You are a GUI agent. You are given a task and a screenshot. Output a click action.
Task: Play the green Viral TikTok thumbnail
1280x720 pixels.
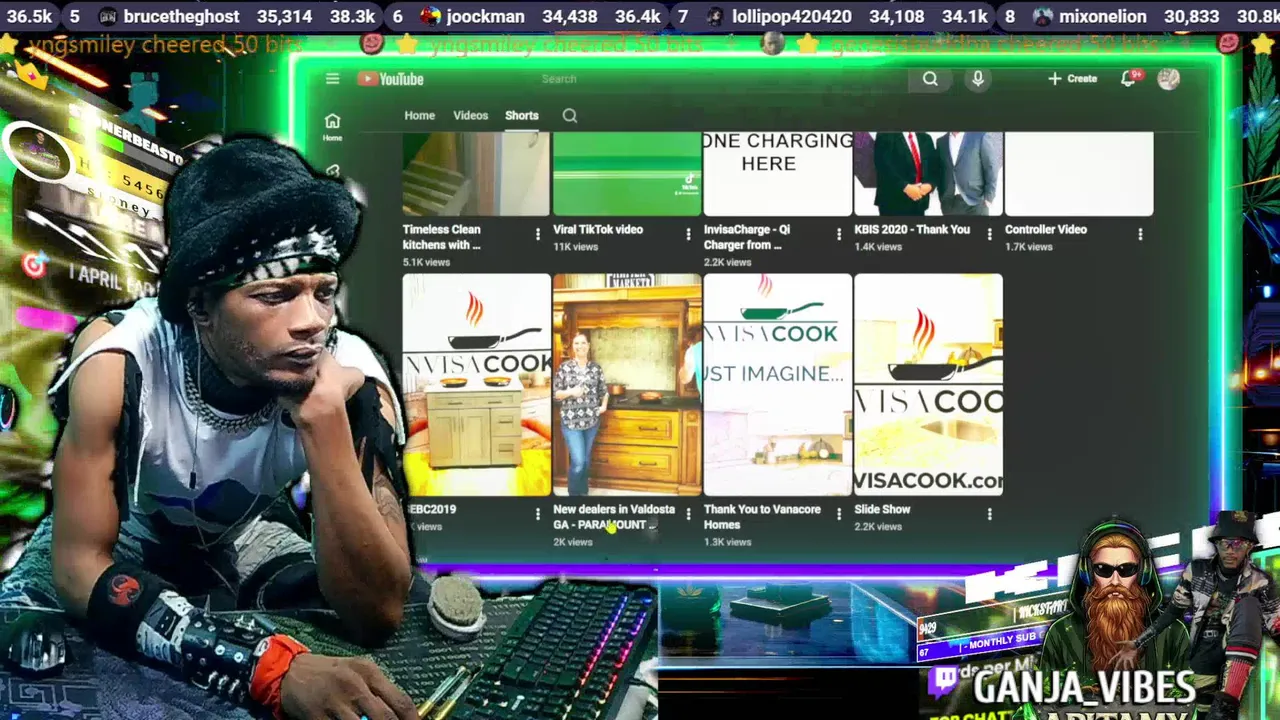(x=627, y=174)
